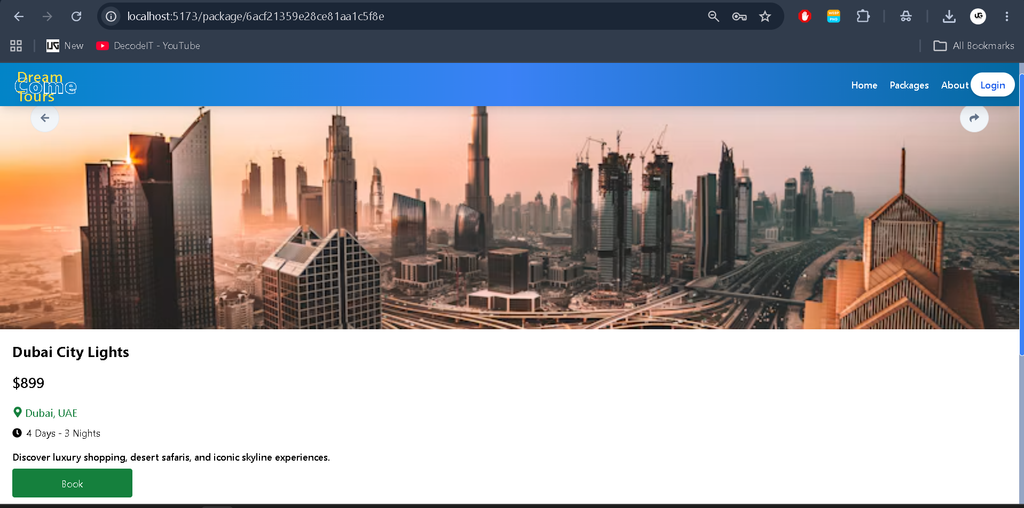Open the DecodeIT - YouTube bookmark
Image resolution: width=1024 pixels, height=508 pixels.
(x=148, y=46)
